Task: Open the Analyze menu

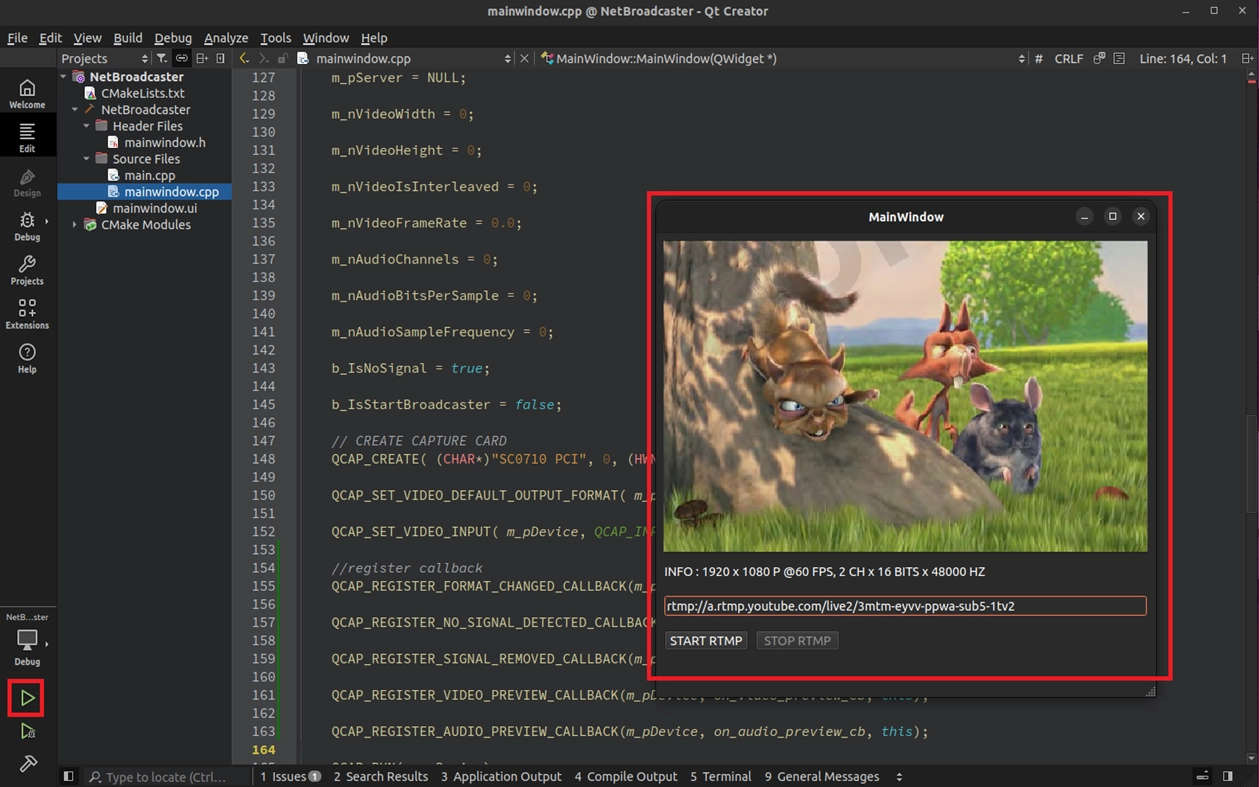Action: pyautogui.click(x=226, y=38)
